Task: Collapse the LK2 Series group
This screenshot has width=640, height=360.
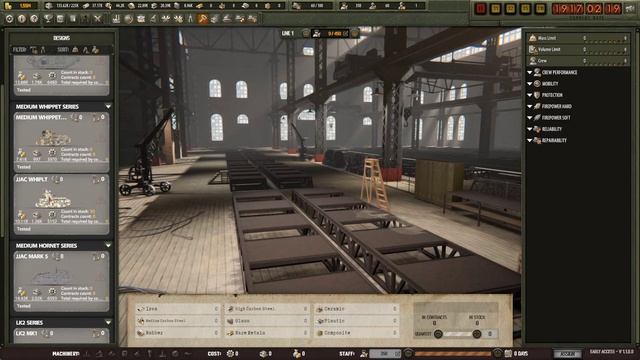Action: [x=108, y=322]
